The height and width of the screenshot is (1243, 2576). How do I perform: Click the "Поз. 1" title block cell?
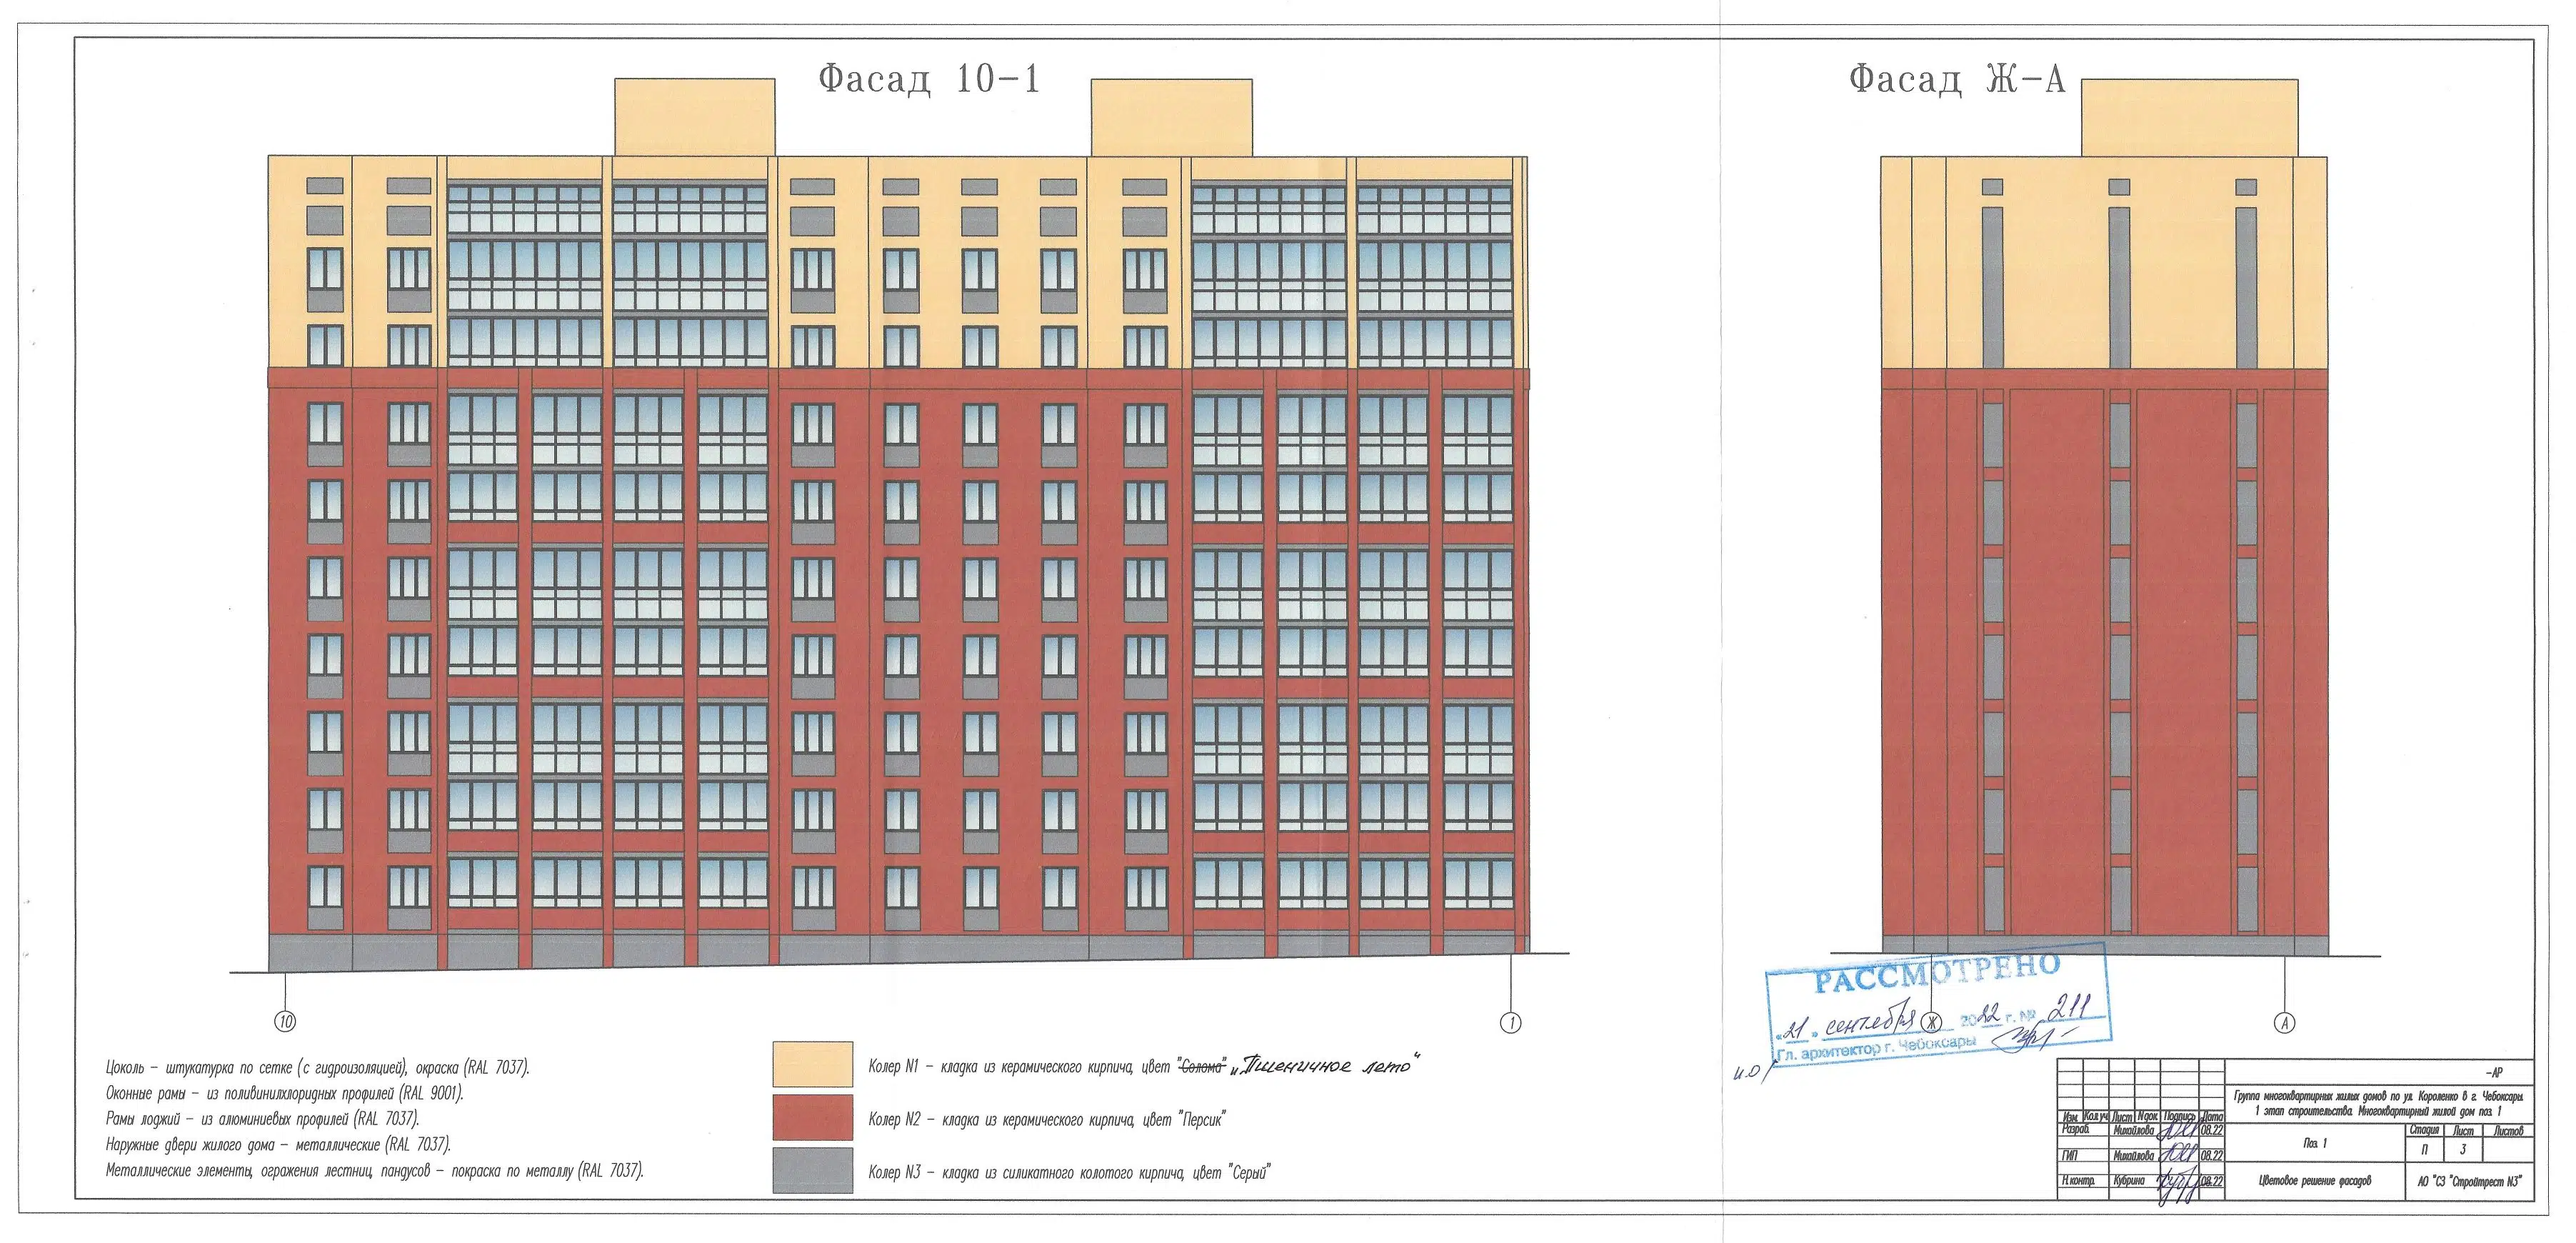(2316, 1144)
